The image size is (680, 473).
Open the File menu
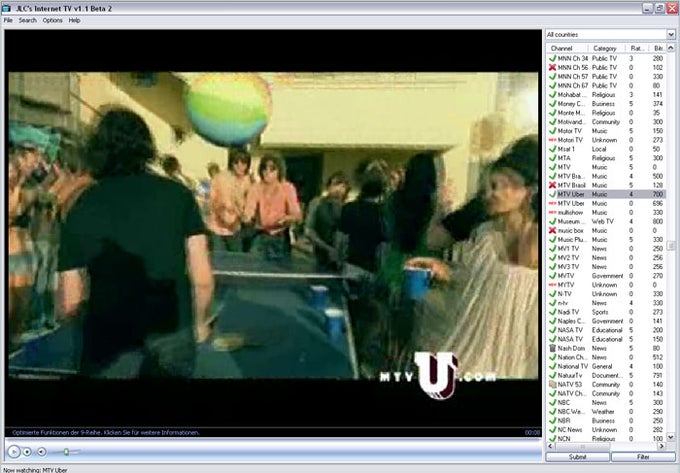point(8,20)
